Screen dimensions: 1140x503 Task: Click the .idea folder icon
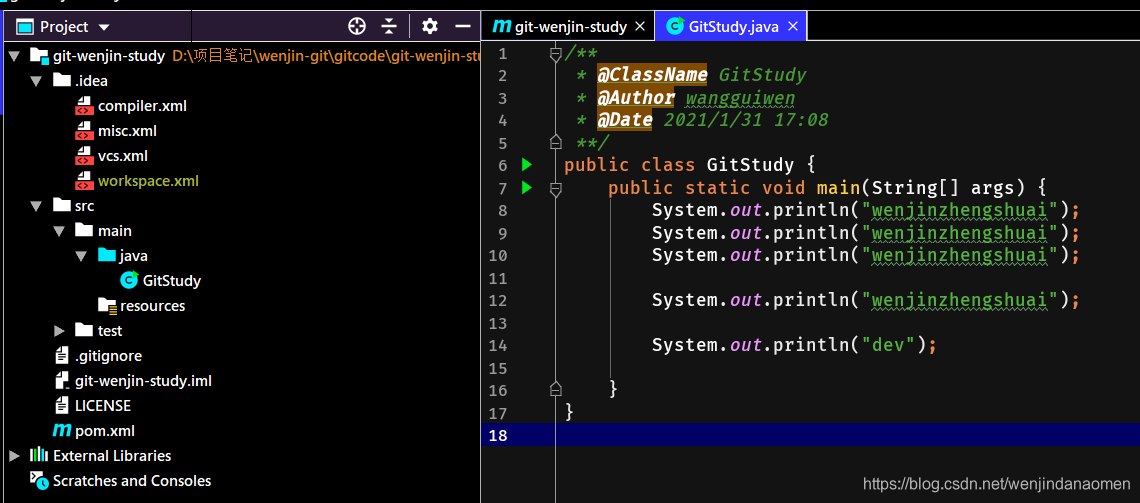(62, 80)
